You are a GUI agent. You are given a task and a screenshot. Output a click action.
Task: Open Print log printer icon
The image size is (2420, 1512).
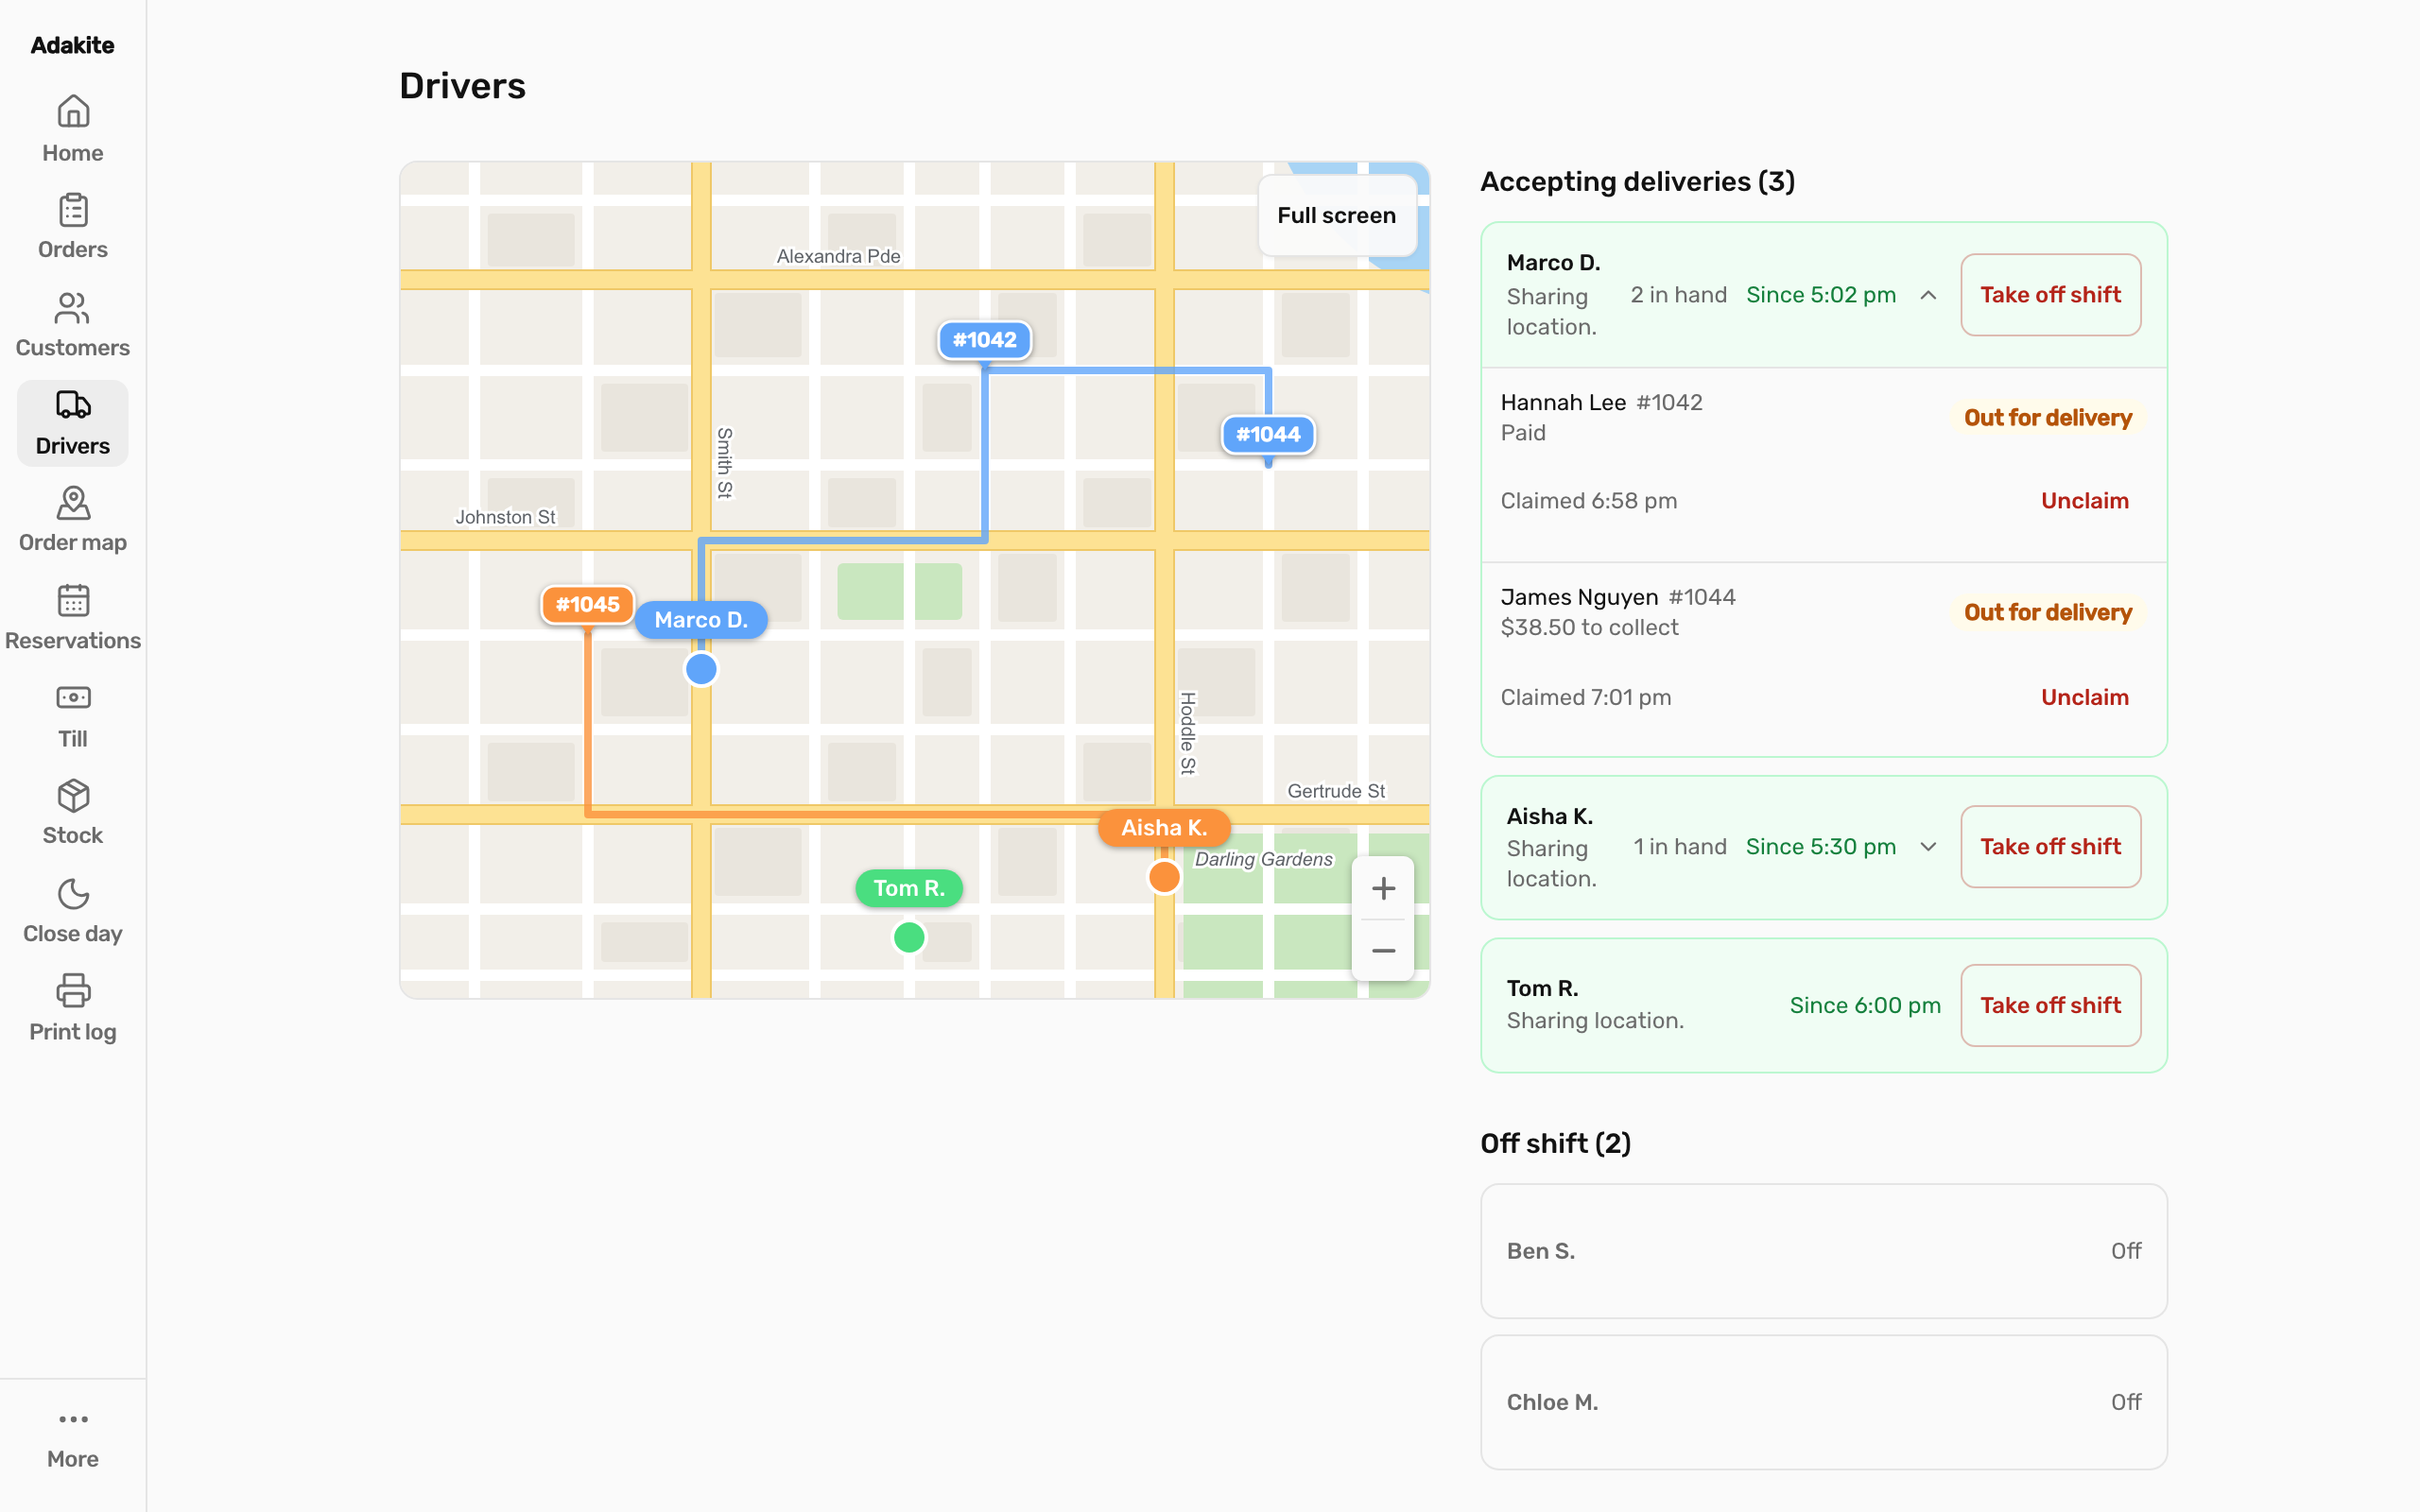pyautogui.click(x=73, y=991)
